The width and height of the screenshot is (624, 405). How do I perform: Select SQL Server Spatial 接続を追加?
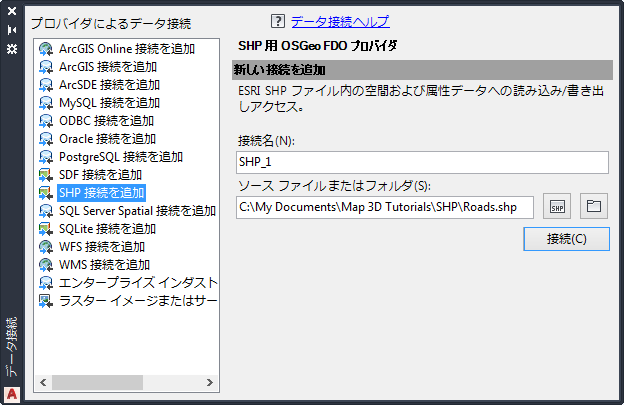click(x=137, y=211)
